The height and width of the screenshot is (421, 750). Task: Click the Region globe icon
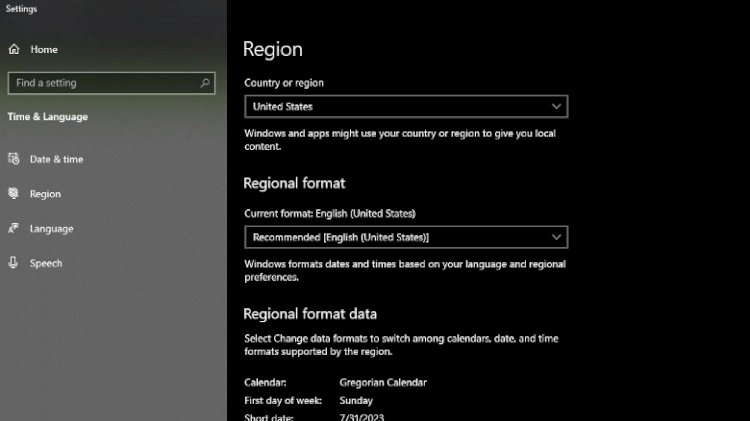(x=13, y=193)
